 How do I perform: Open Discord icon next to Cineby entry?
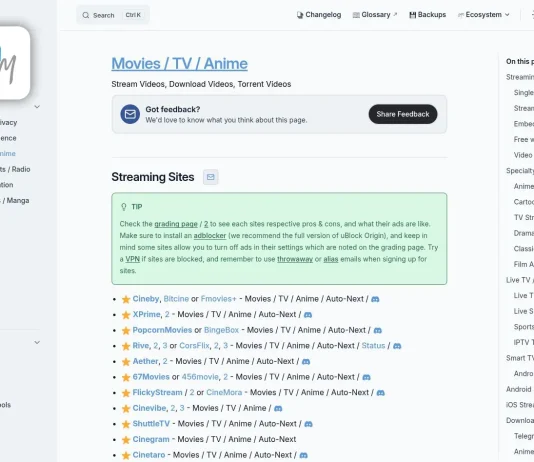pyautogui.click(x=375, y=299)
